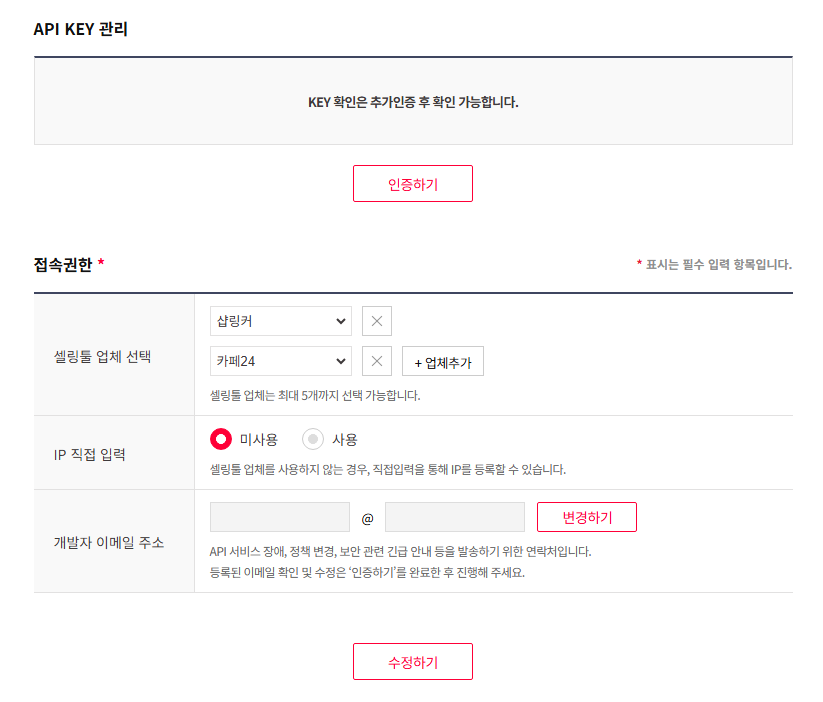The width and height of the screenshot is (823, 702).
Task: Click the 인증하기 button
Action: 412,184
